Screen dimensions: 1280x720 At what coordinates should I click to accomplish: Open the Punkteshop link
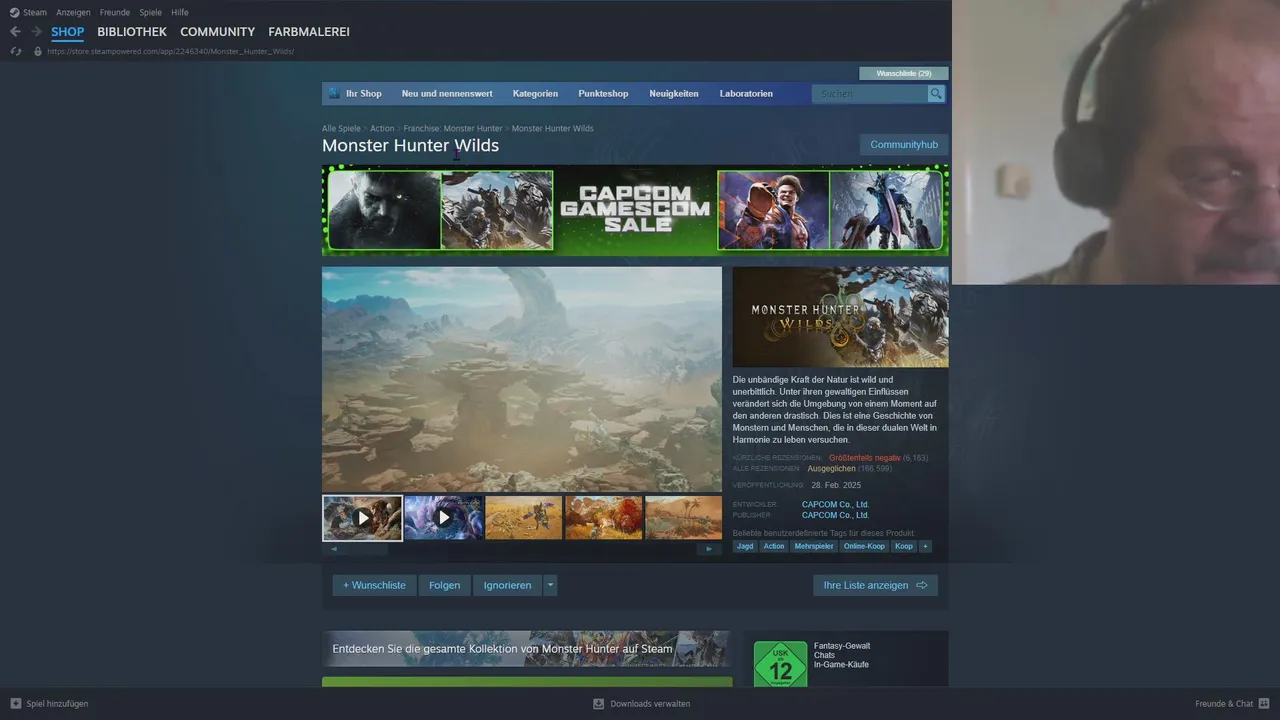tap(603, 93)
